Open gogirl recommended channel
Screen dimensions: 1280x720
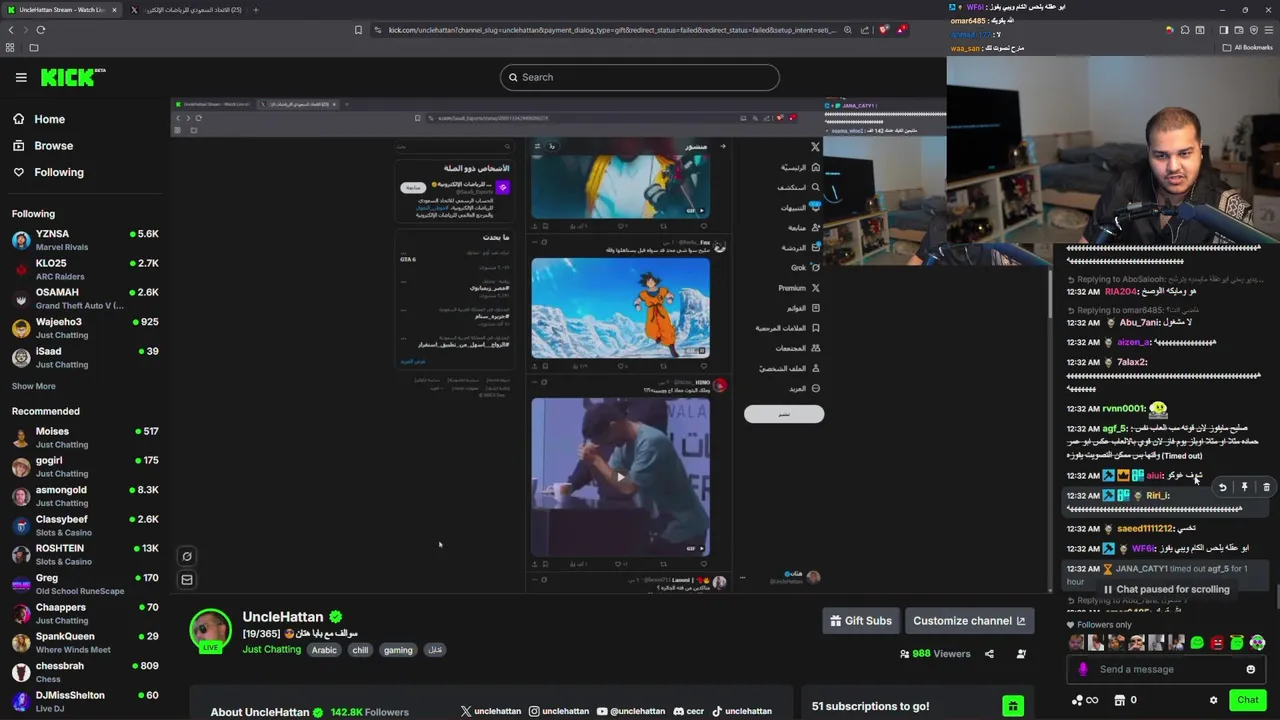85,466
